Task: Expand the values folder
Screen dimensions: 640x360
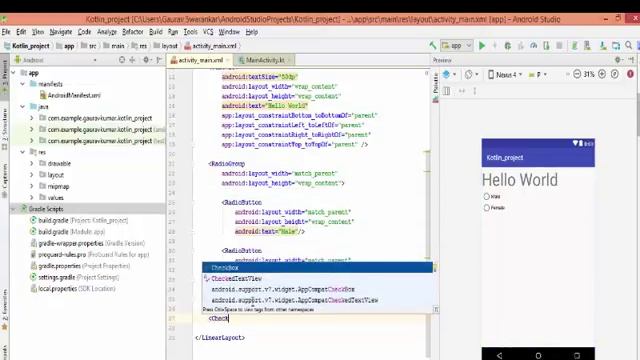Action: [32, 198]
